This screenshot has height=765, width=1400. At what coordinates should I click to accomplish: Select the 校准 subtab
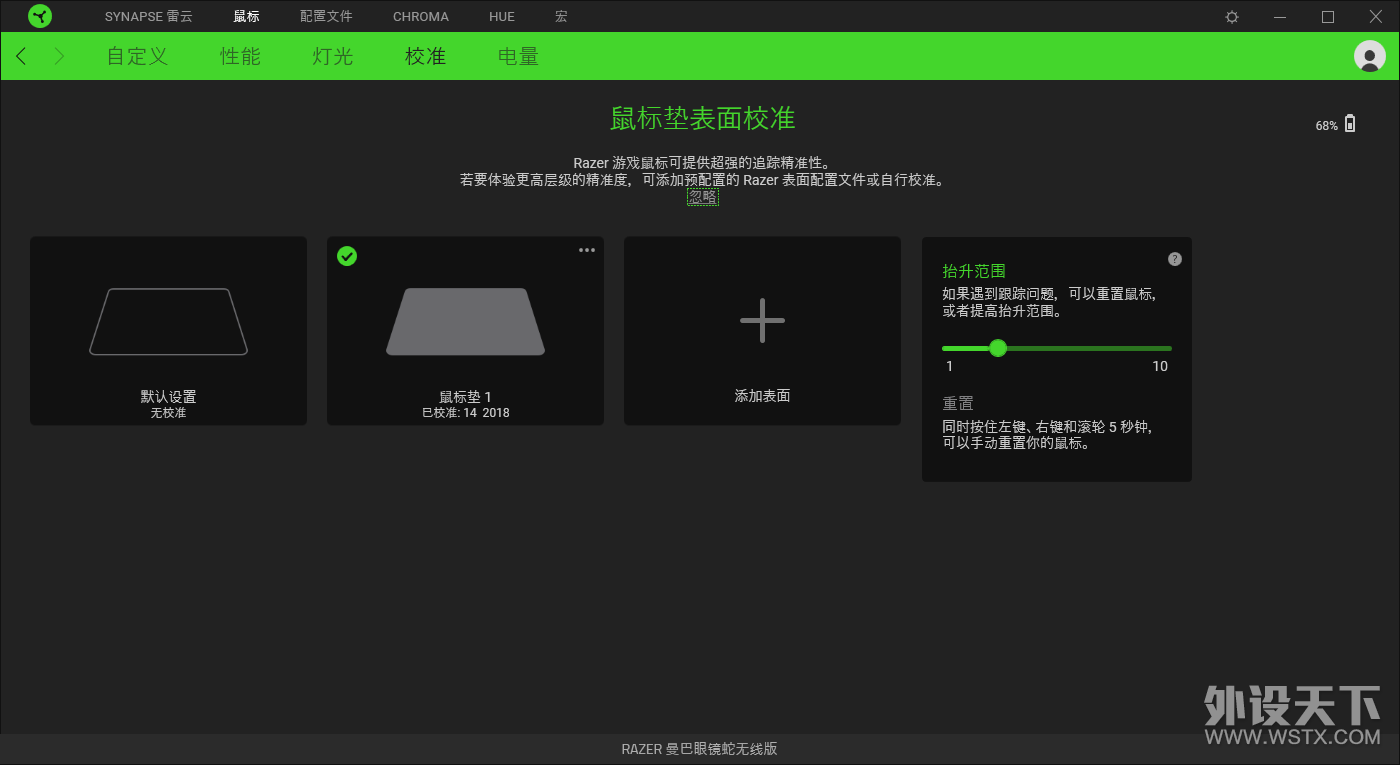pos(425,56)
